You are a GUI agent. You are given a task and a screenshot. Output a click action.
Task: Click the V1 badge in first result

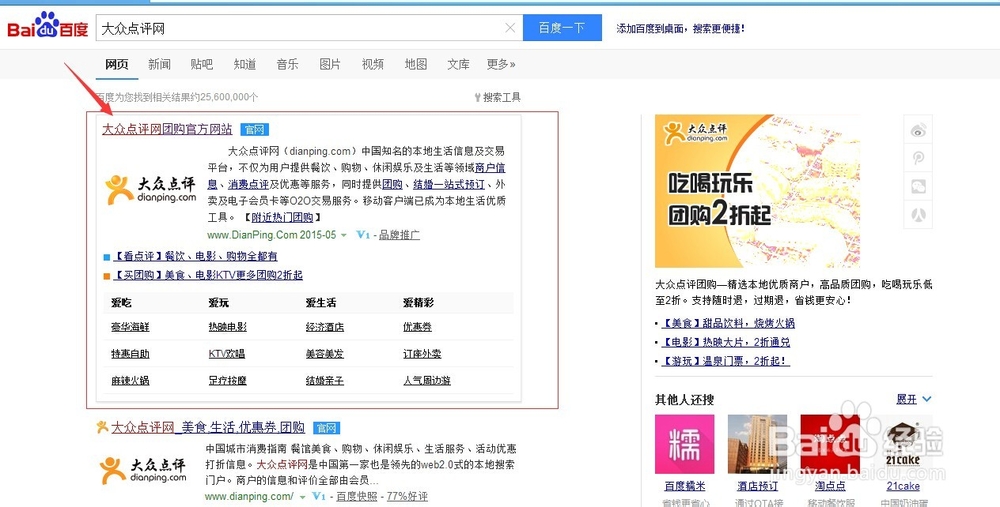[x=363, y=235]
